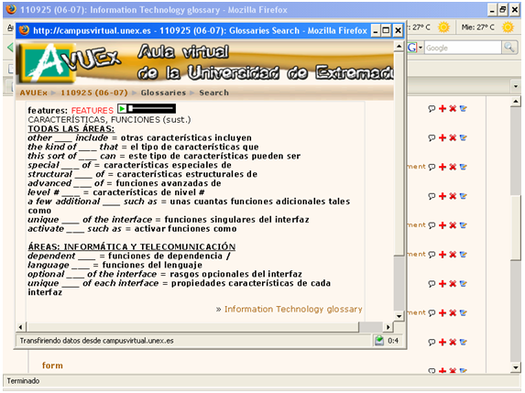The height and width of the screenshot is (393, 525).
Task: Click the magnifier search button beside Google field
Action: (509, 48)
